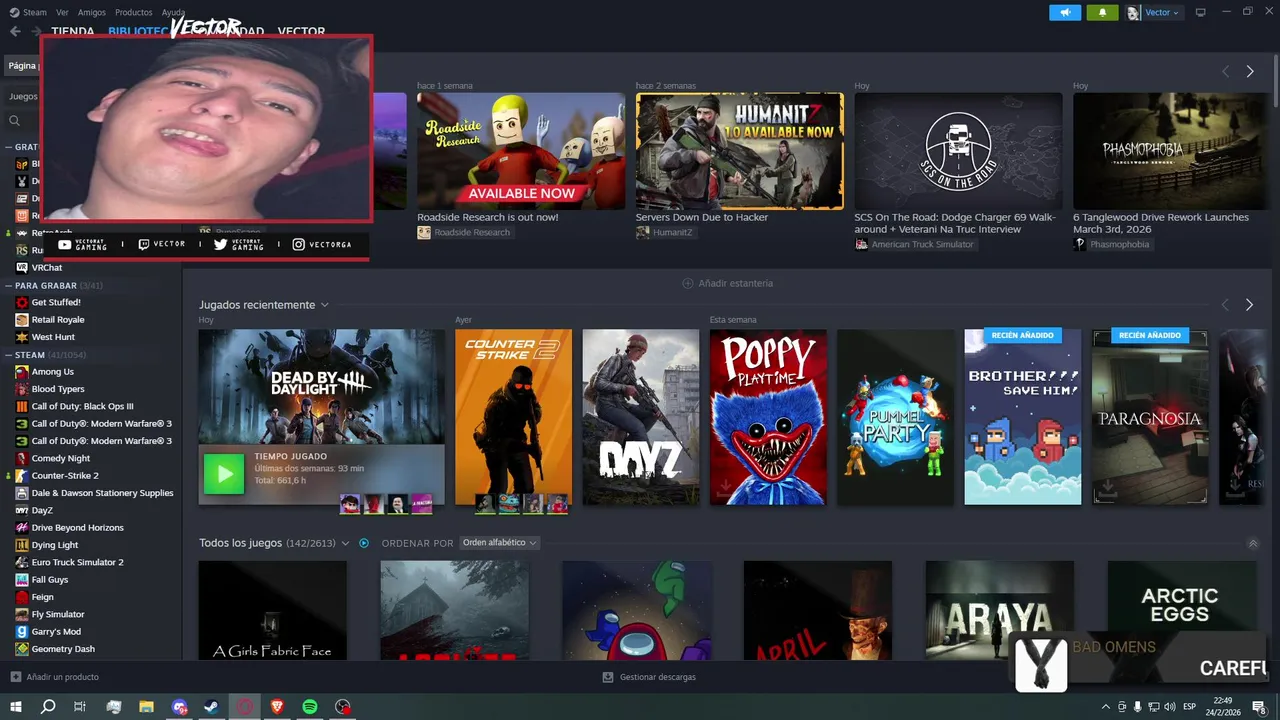Open Spotify from the taskbar

click(x=310, y=707)
